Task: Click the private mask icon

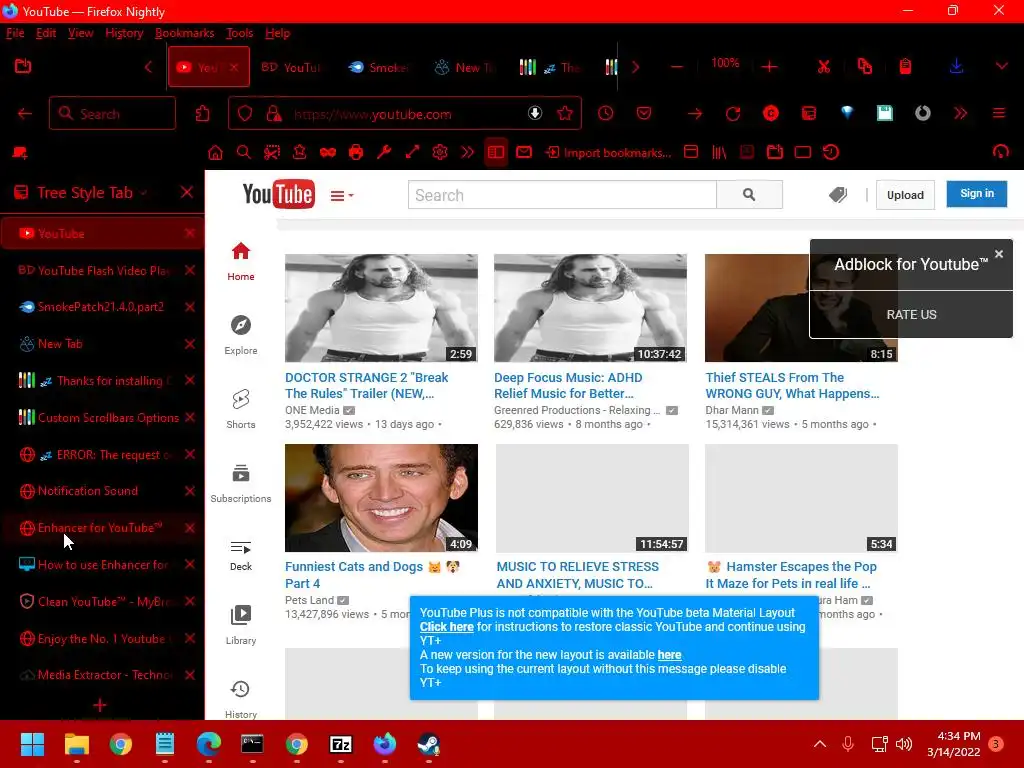Action: coord(328,152)
